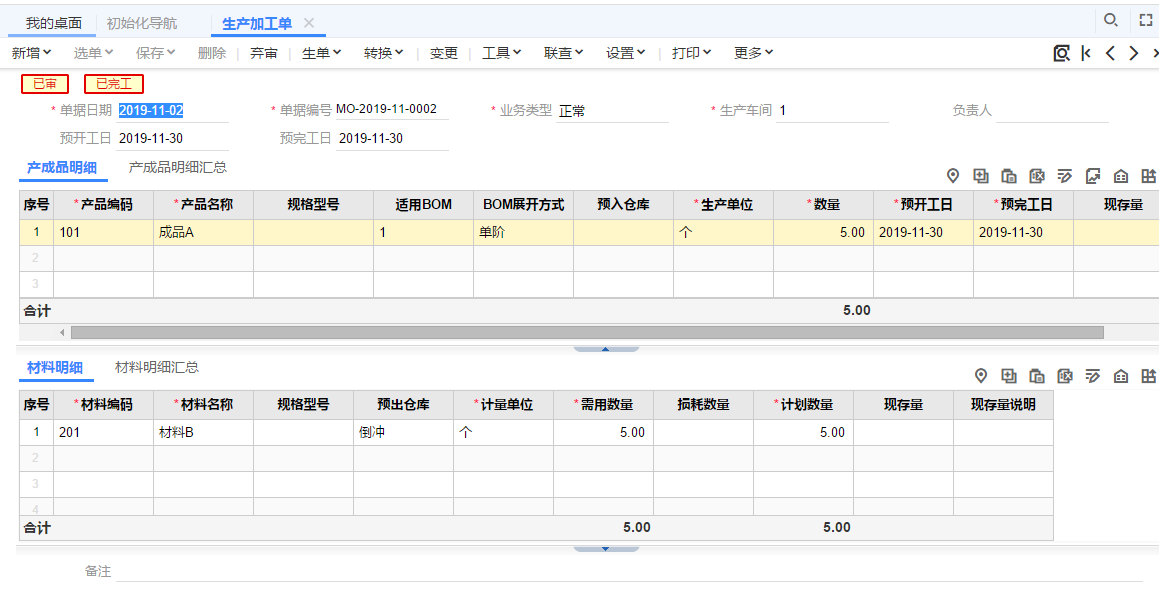1159x593 pixels.
Task: Click location pin icon in product detail toolbar
Action: (x=953, y=176)
